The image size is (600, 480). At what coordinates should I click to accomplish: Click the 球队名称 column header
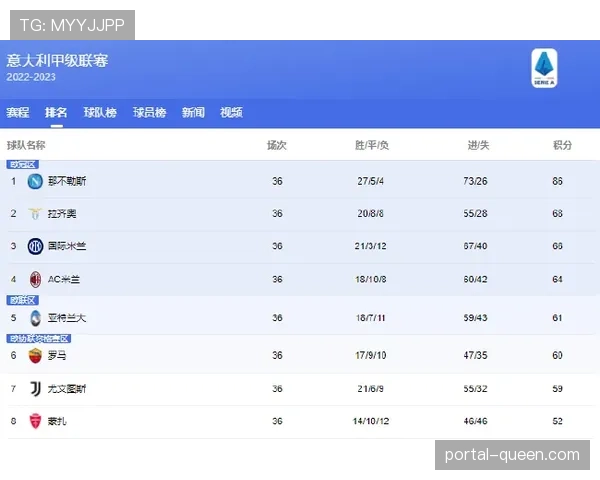[26, 145]
